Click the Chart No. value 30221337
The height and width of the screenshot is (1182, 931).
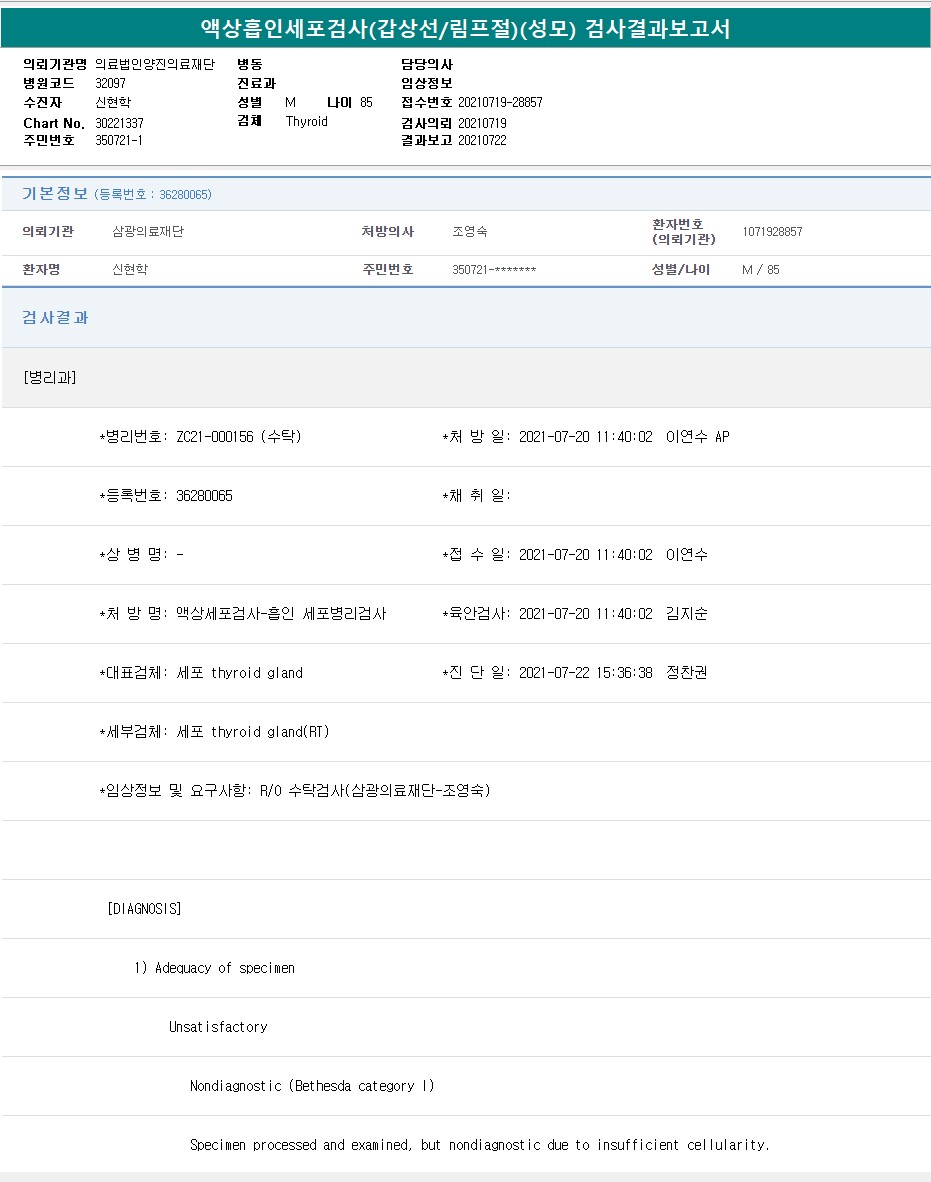point(119,123)
